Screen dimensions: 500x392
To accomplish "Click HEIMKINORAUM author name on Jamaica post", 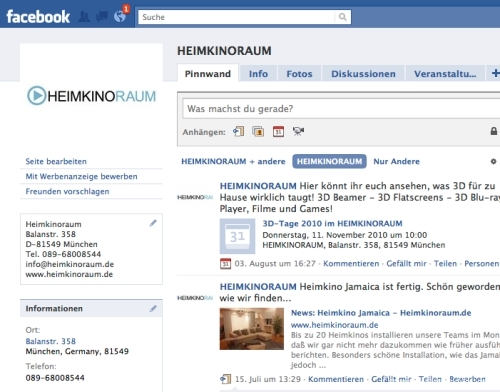I will (258, 286).
